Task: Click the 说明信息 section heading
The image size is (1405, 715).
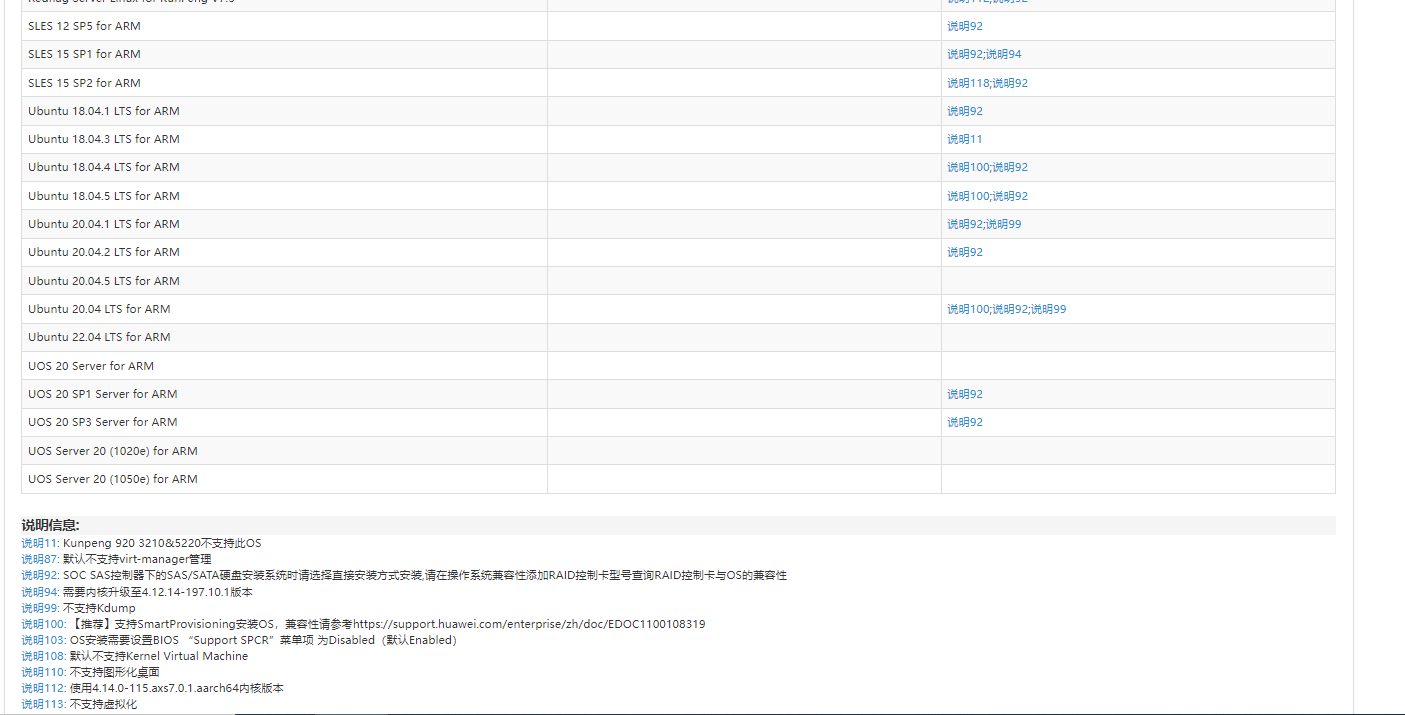Action: [51, 525]
